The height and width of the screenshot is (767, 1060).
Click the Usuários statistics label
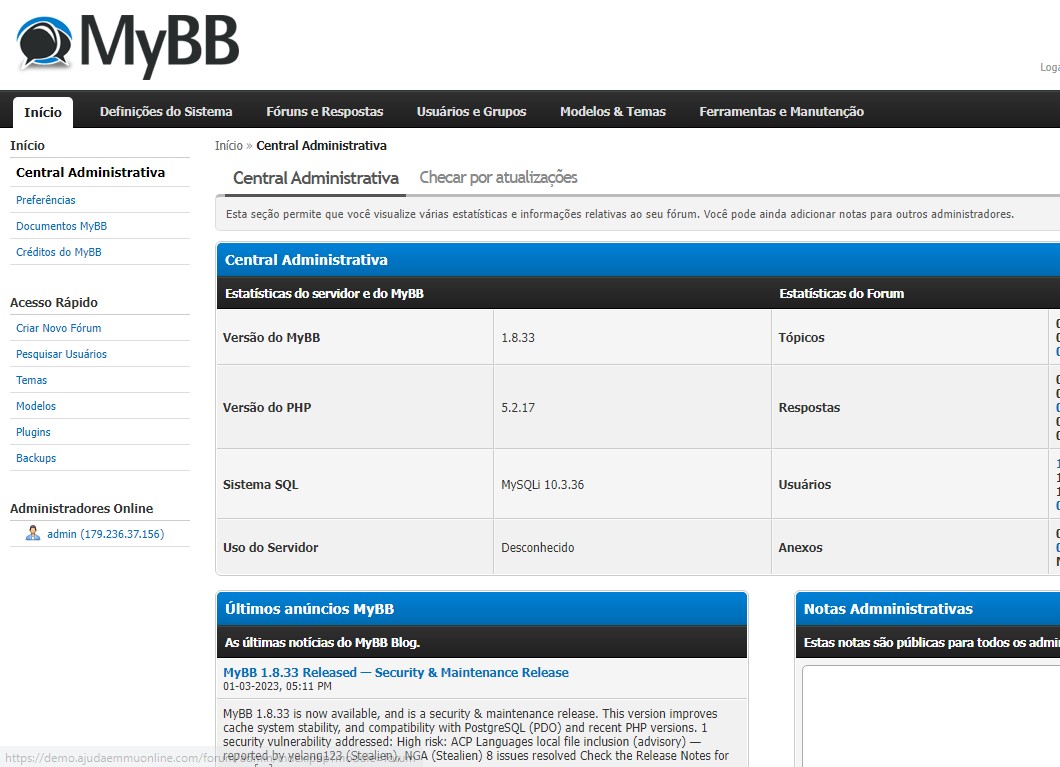804,485
